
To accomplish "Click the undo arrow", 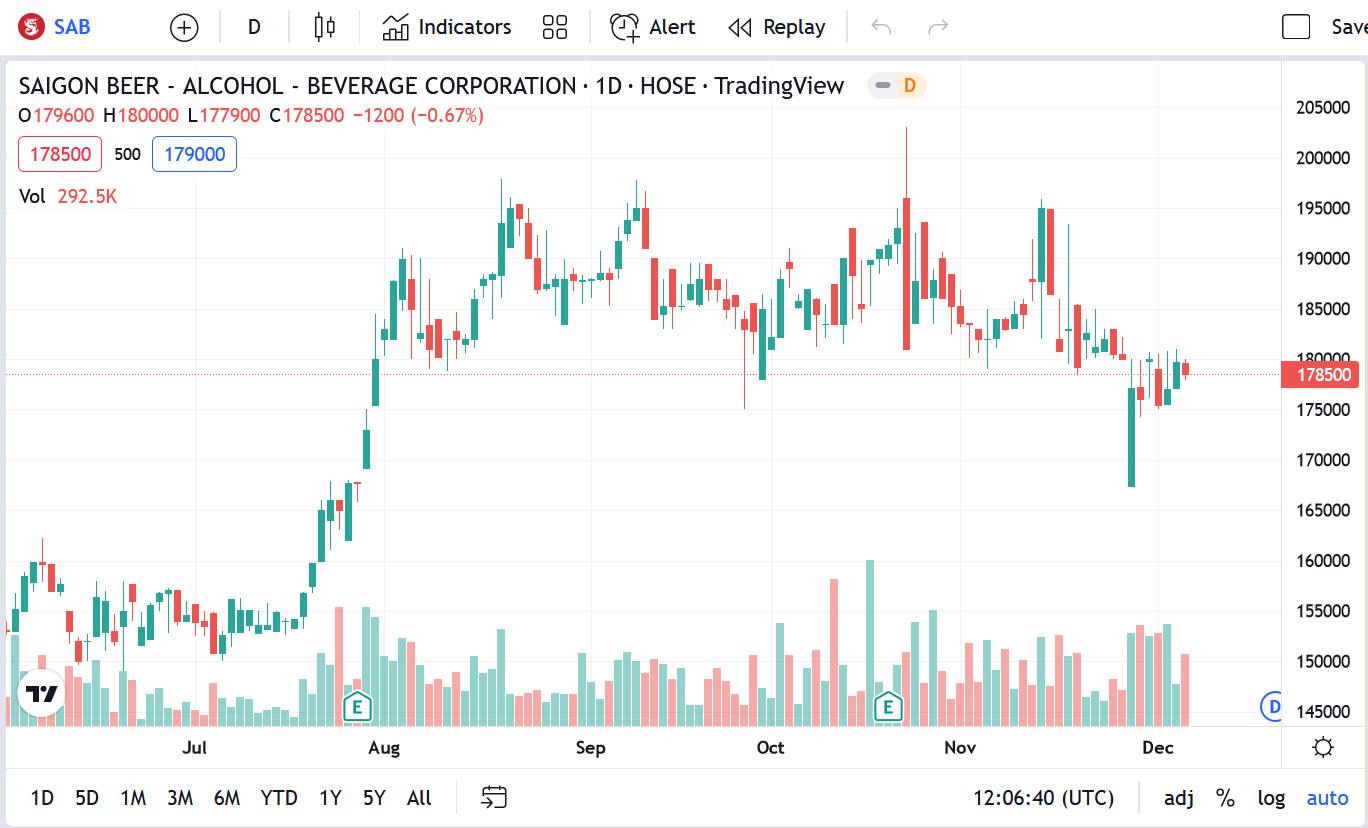I will click(x=881, y=27).
